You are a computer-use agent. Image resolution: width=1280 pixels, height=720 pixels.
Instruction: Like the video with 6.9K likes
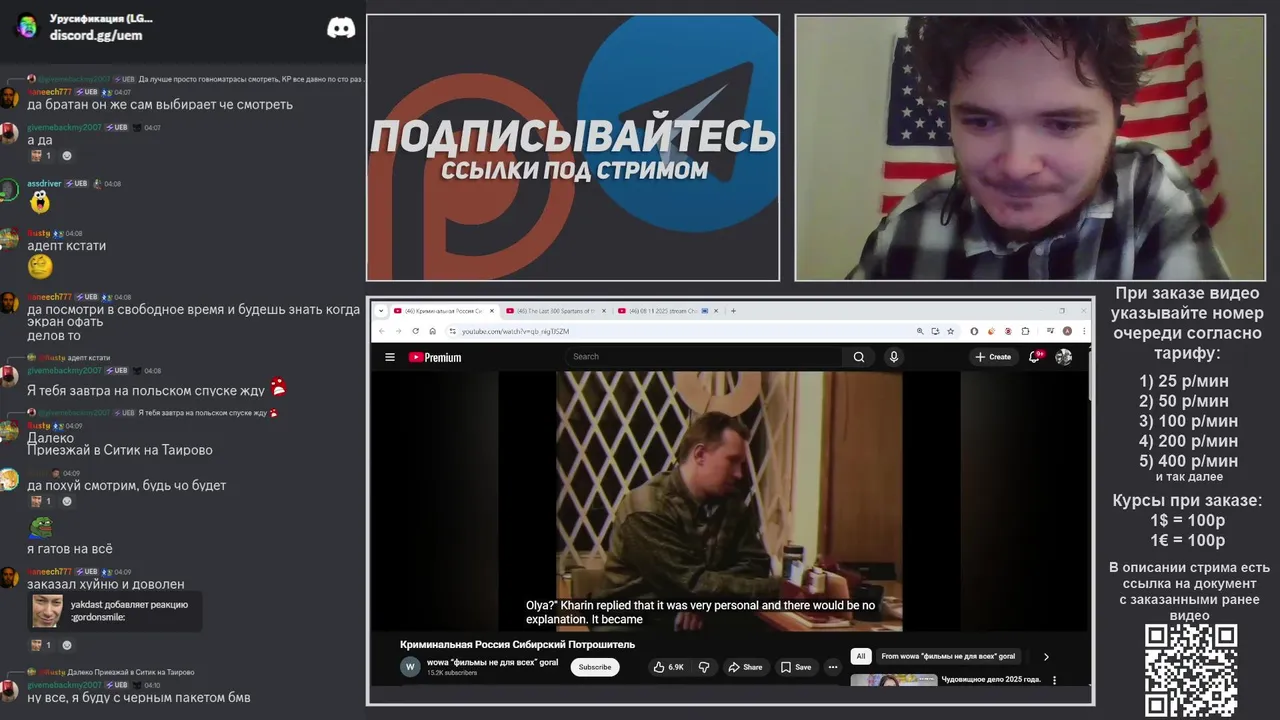[x=669, y=667]
